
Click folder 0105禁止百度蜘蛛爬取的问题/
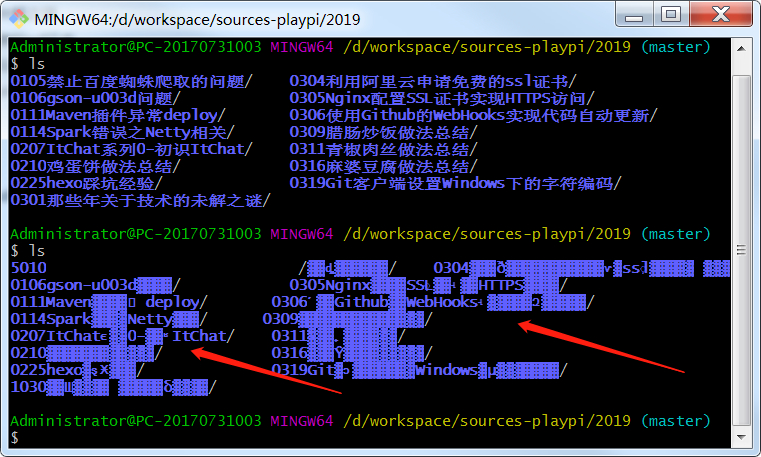[x=132, y=81]
